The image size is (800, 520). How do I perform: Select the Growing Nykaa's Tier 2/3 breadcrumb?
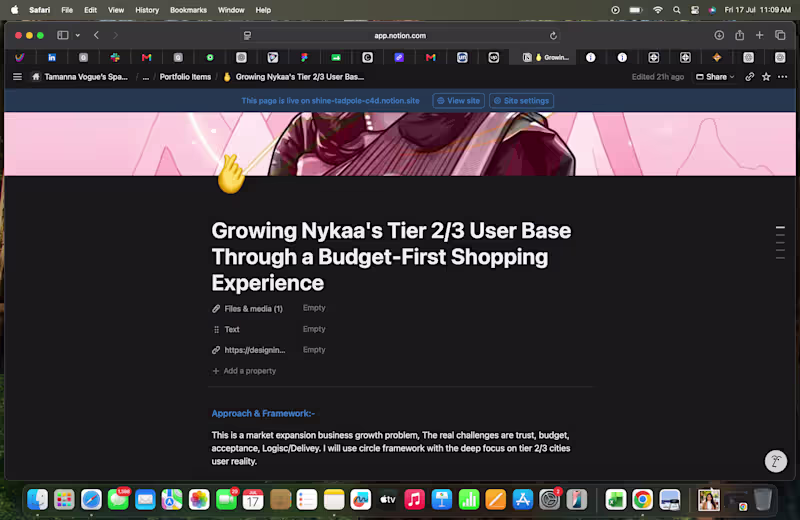click(x=294, y=77)
